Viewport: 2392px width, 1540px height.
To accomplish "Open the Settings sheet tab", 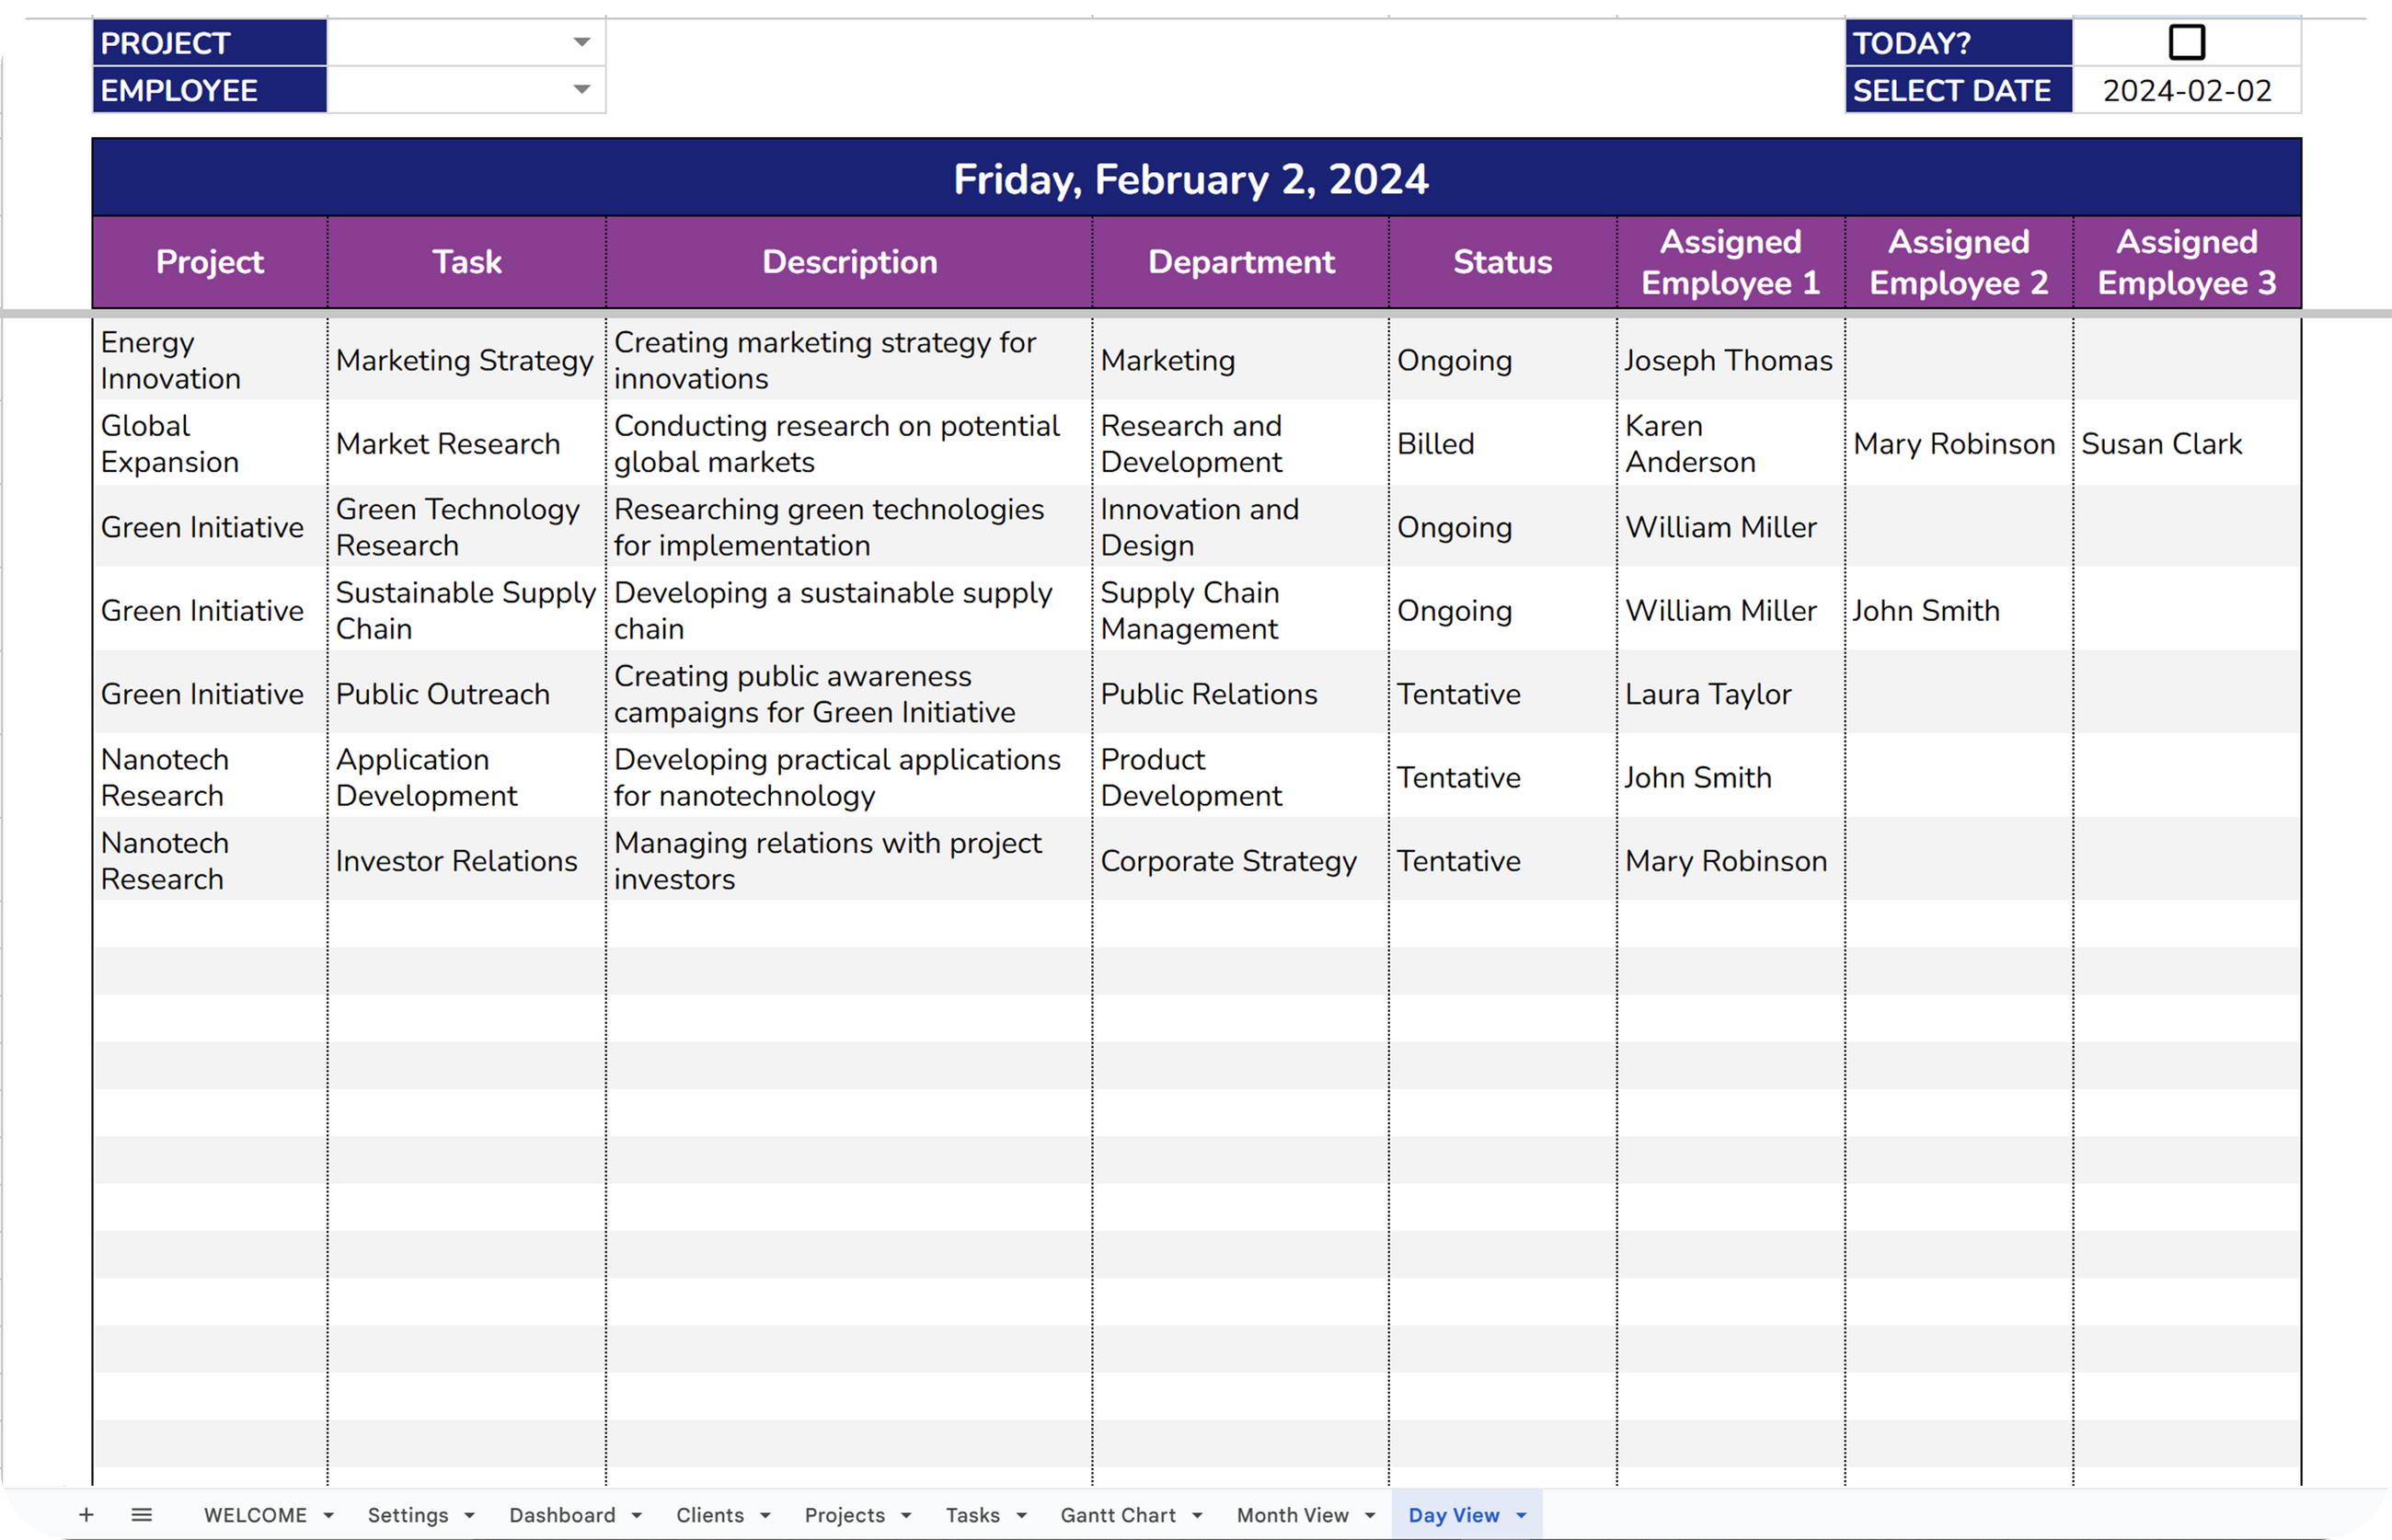I will [x=407, y=1515].
